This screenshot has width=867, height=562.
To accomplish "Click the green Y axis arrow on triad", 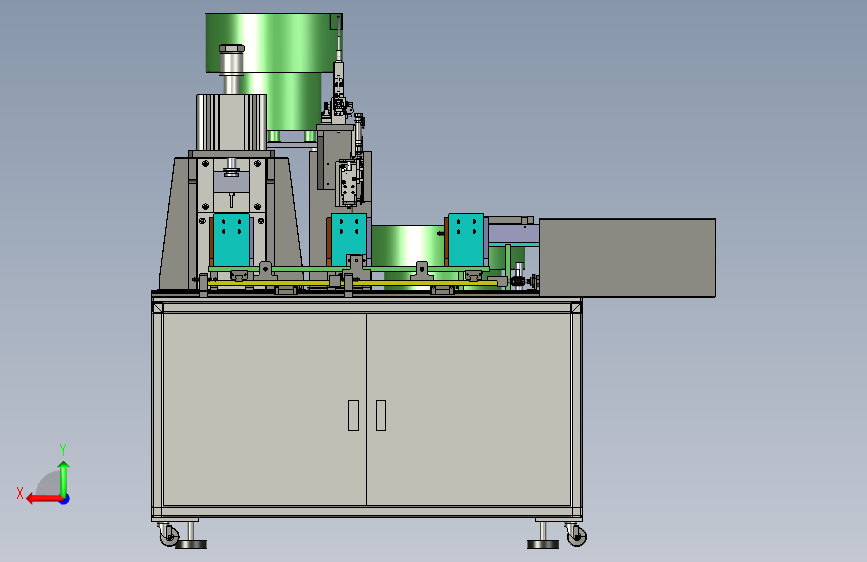I will click(64, 478).
